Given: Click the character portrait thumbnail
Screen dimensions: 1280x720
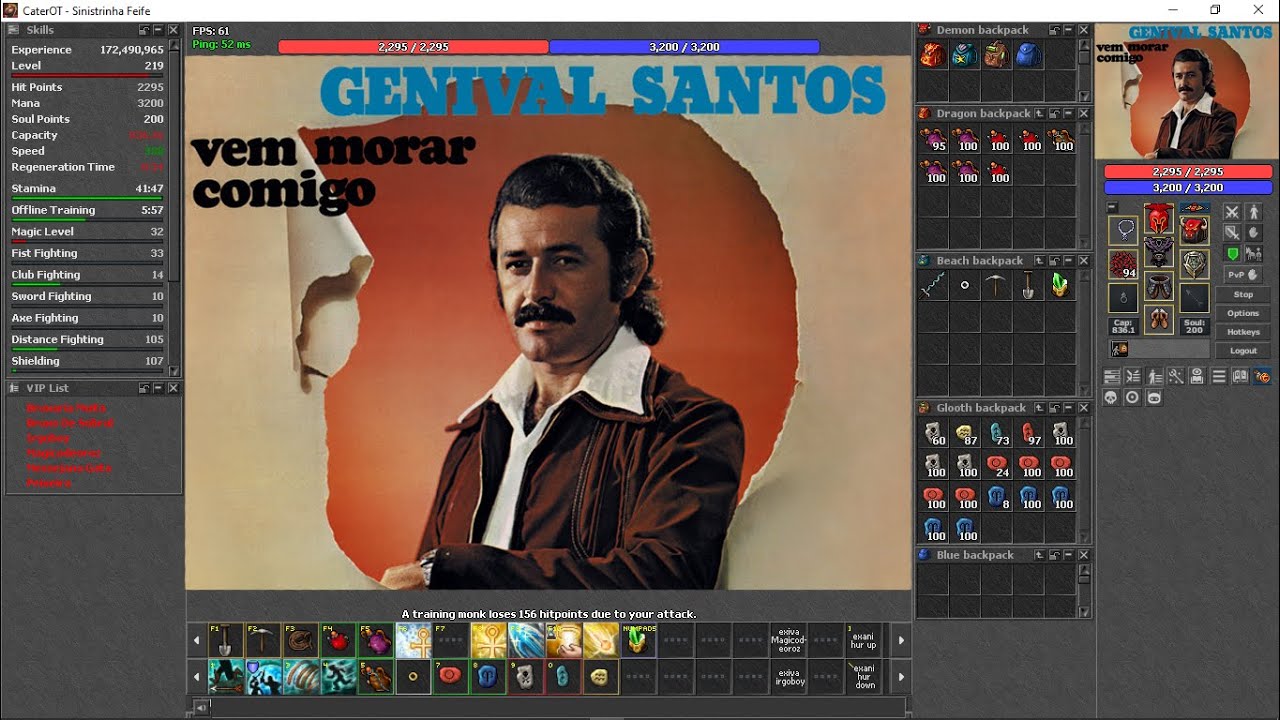Looking at the screenshot, I should (x=1186, y=92).
